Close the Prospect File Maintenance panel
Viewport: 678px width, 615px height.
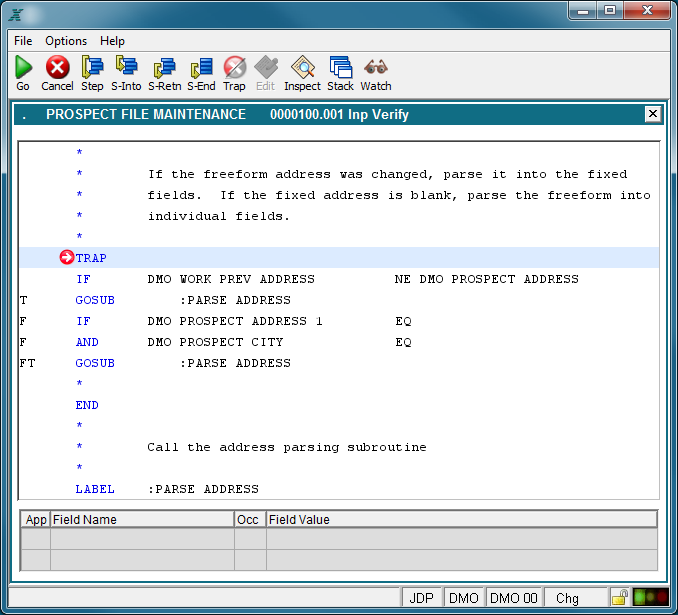click(x=652, y=114)
